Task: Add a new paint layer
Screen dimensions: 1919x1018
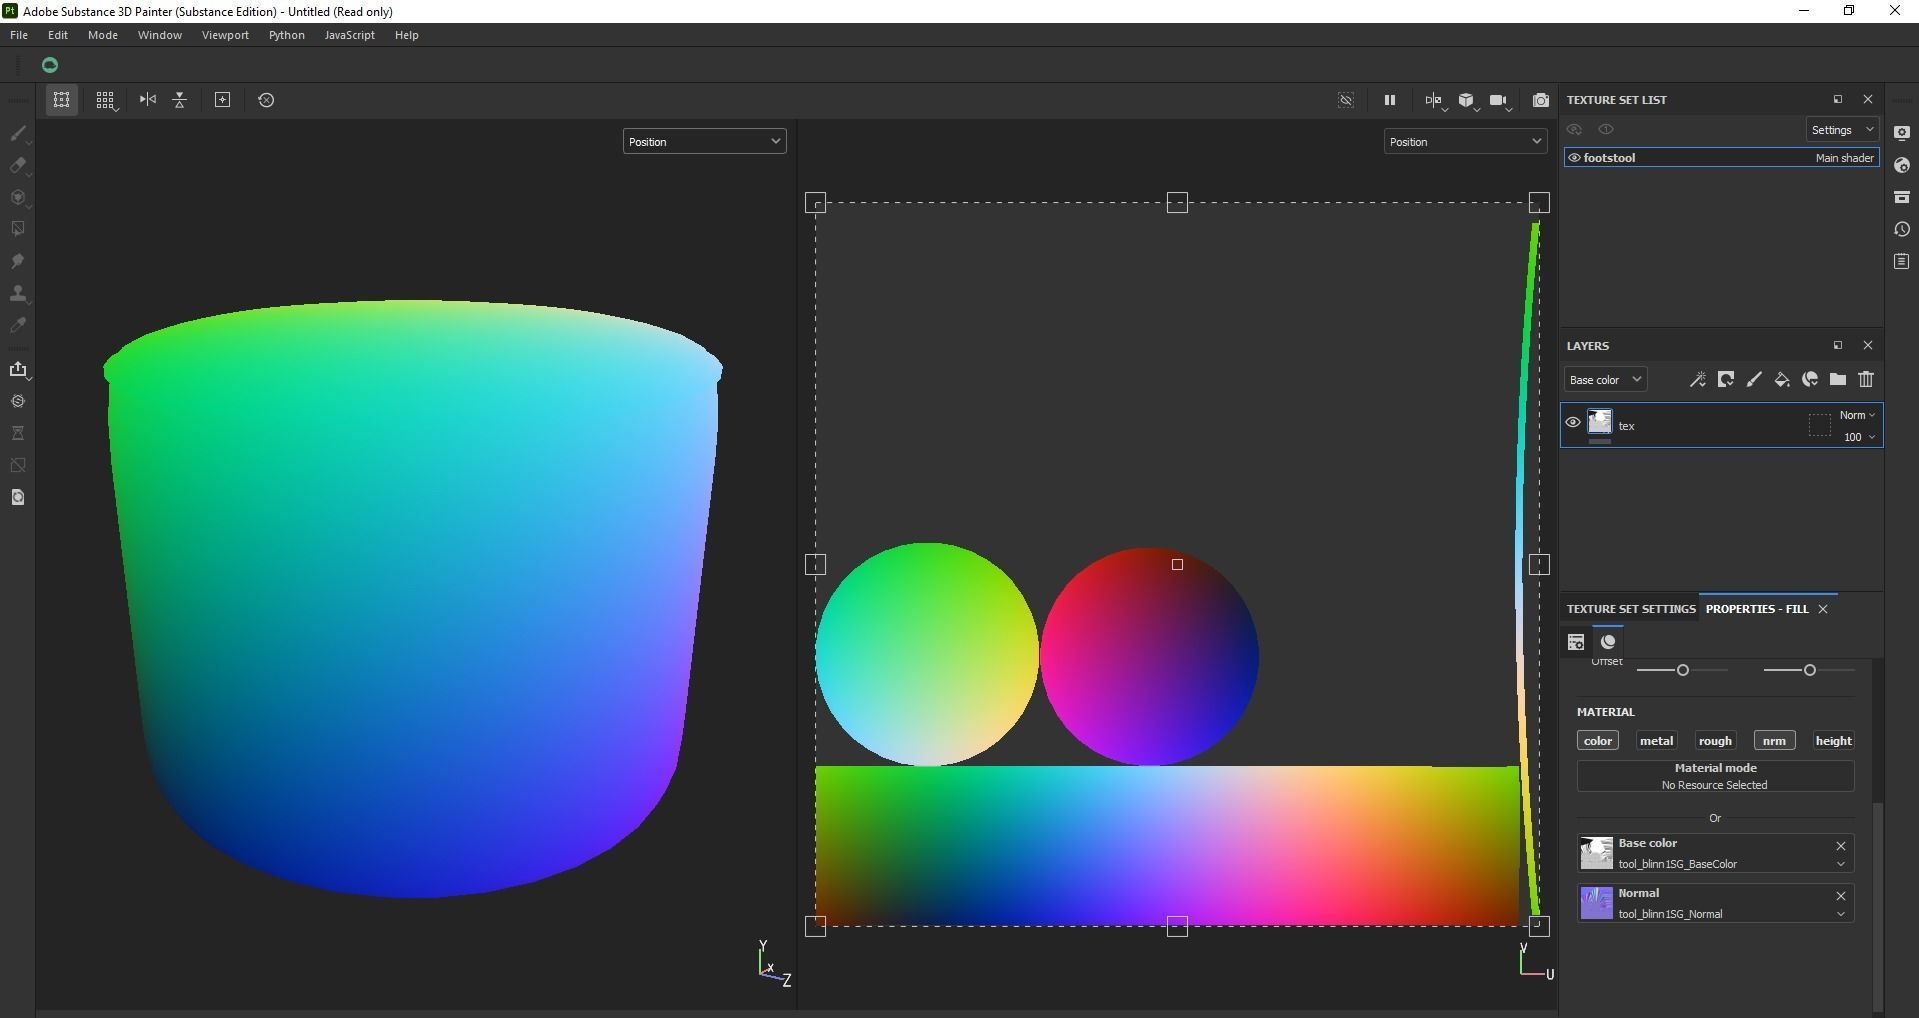Action: tap(1754, 380)
